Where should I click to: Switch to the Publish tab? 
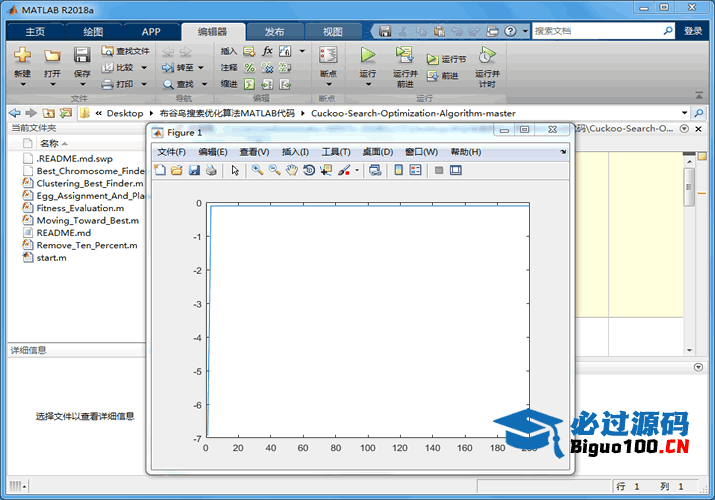(275, 31)
